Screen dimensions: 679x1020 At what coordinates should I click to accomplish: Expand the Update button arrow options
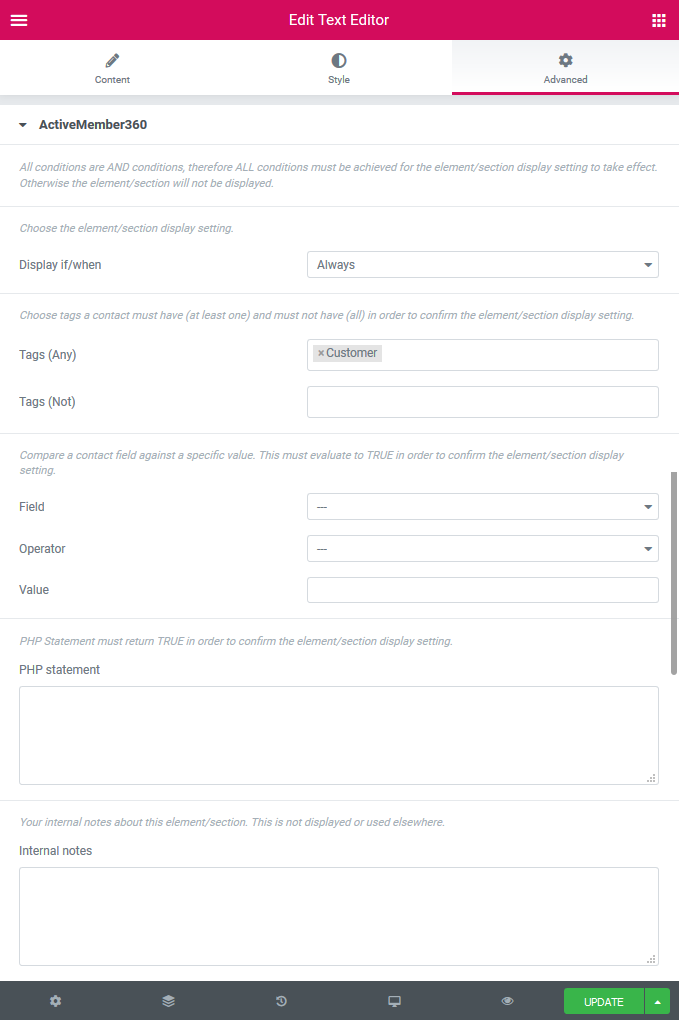[657, 1000]
